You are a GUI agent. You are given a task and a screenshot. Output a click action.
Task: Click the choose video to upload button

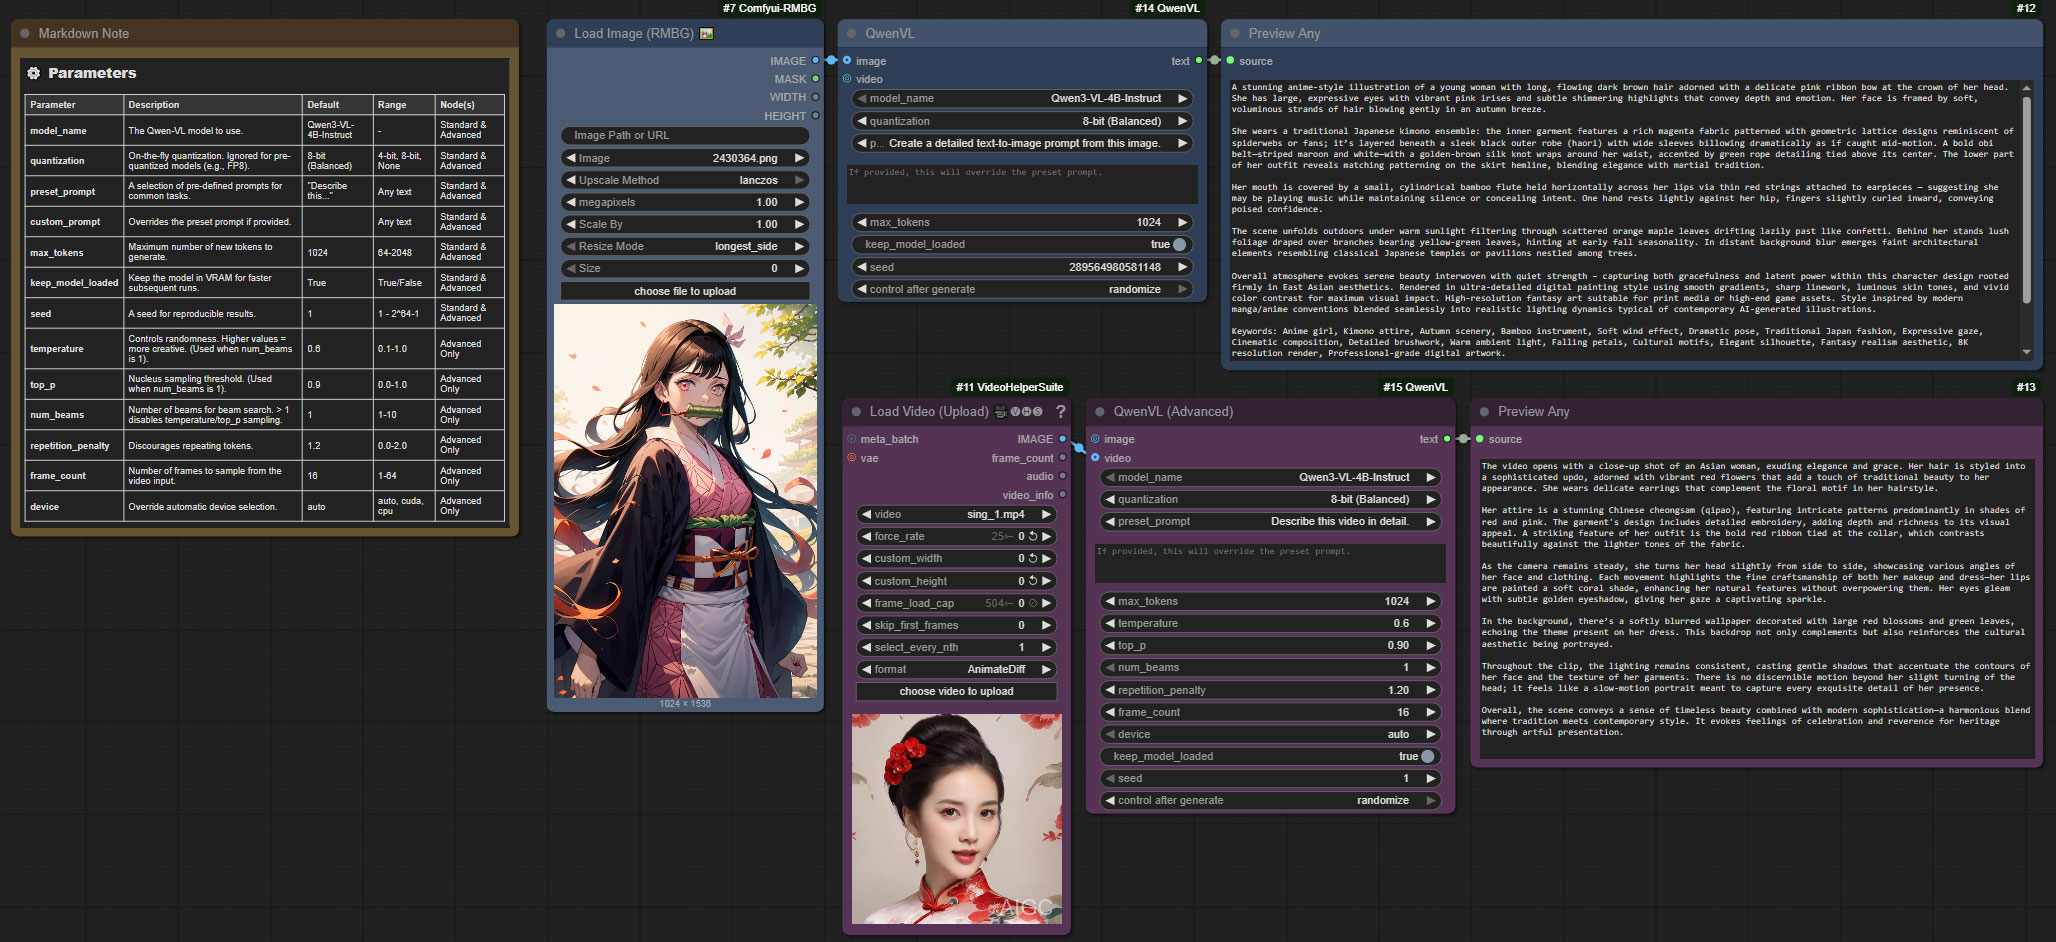coord(956,691)
